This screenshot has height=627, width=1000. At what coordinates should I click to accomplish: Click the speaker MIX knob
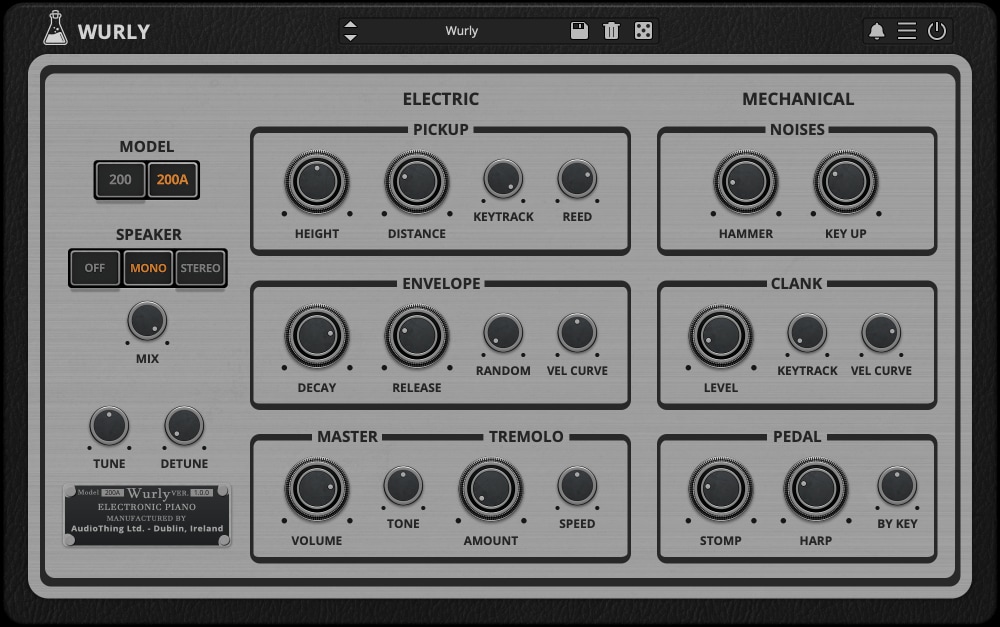[x=147, y=321]
